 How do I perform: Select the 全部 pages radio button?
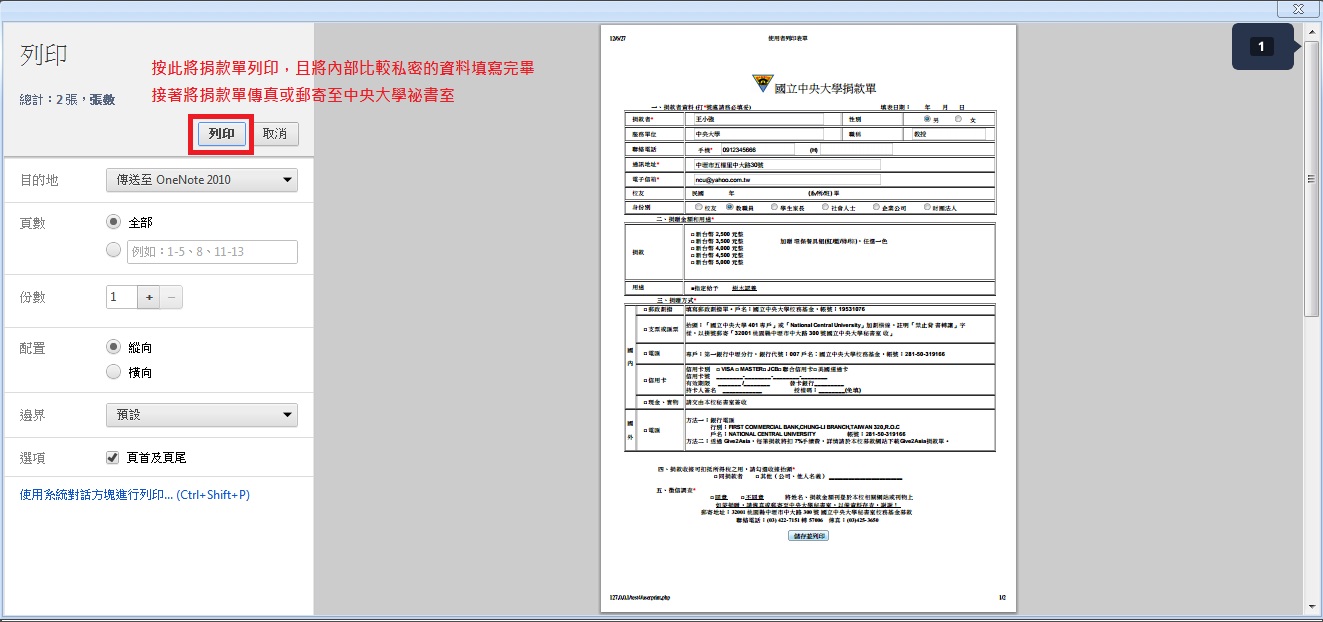pos(114,222)
